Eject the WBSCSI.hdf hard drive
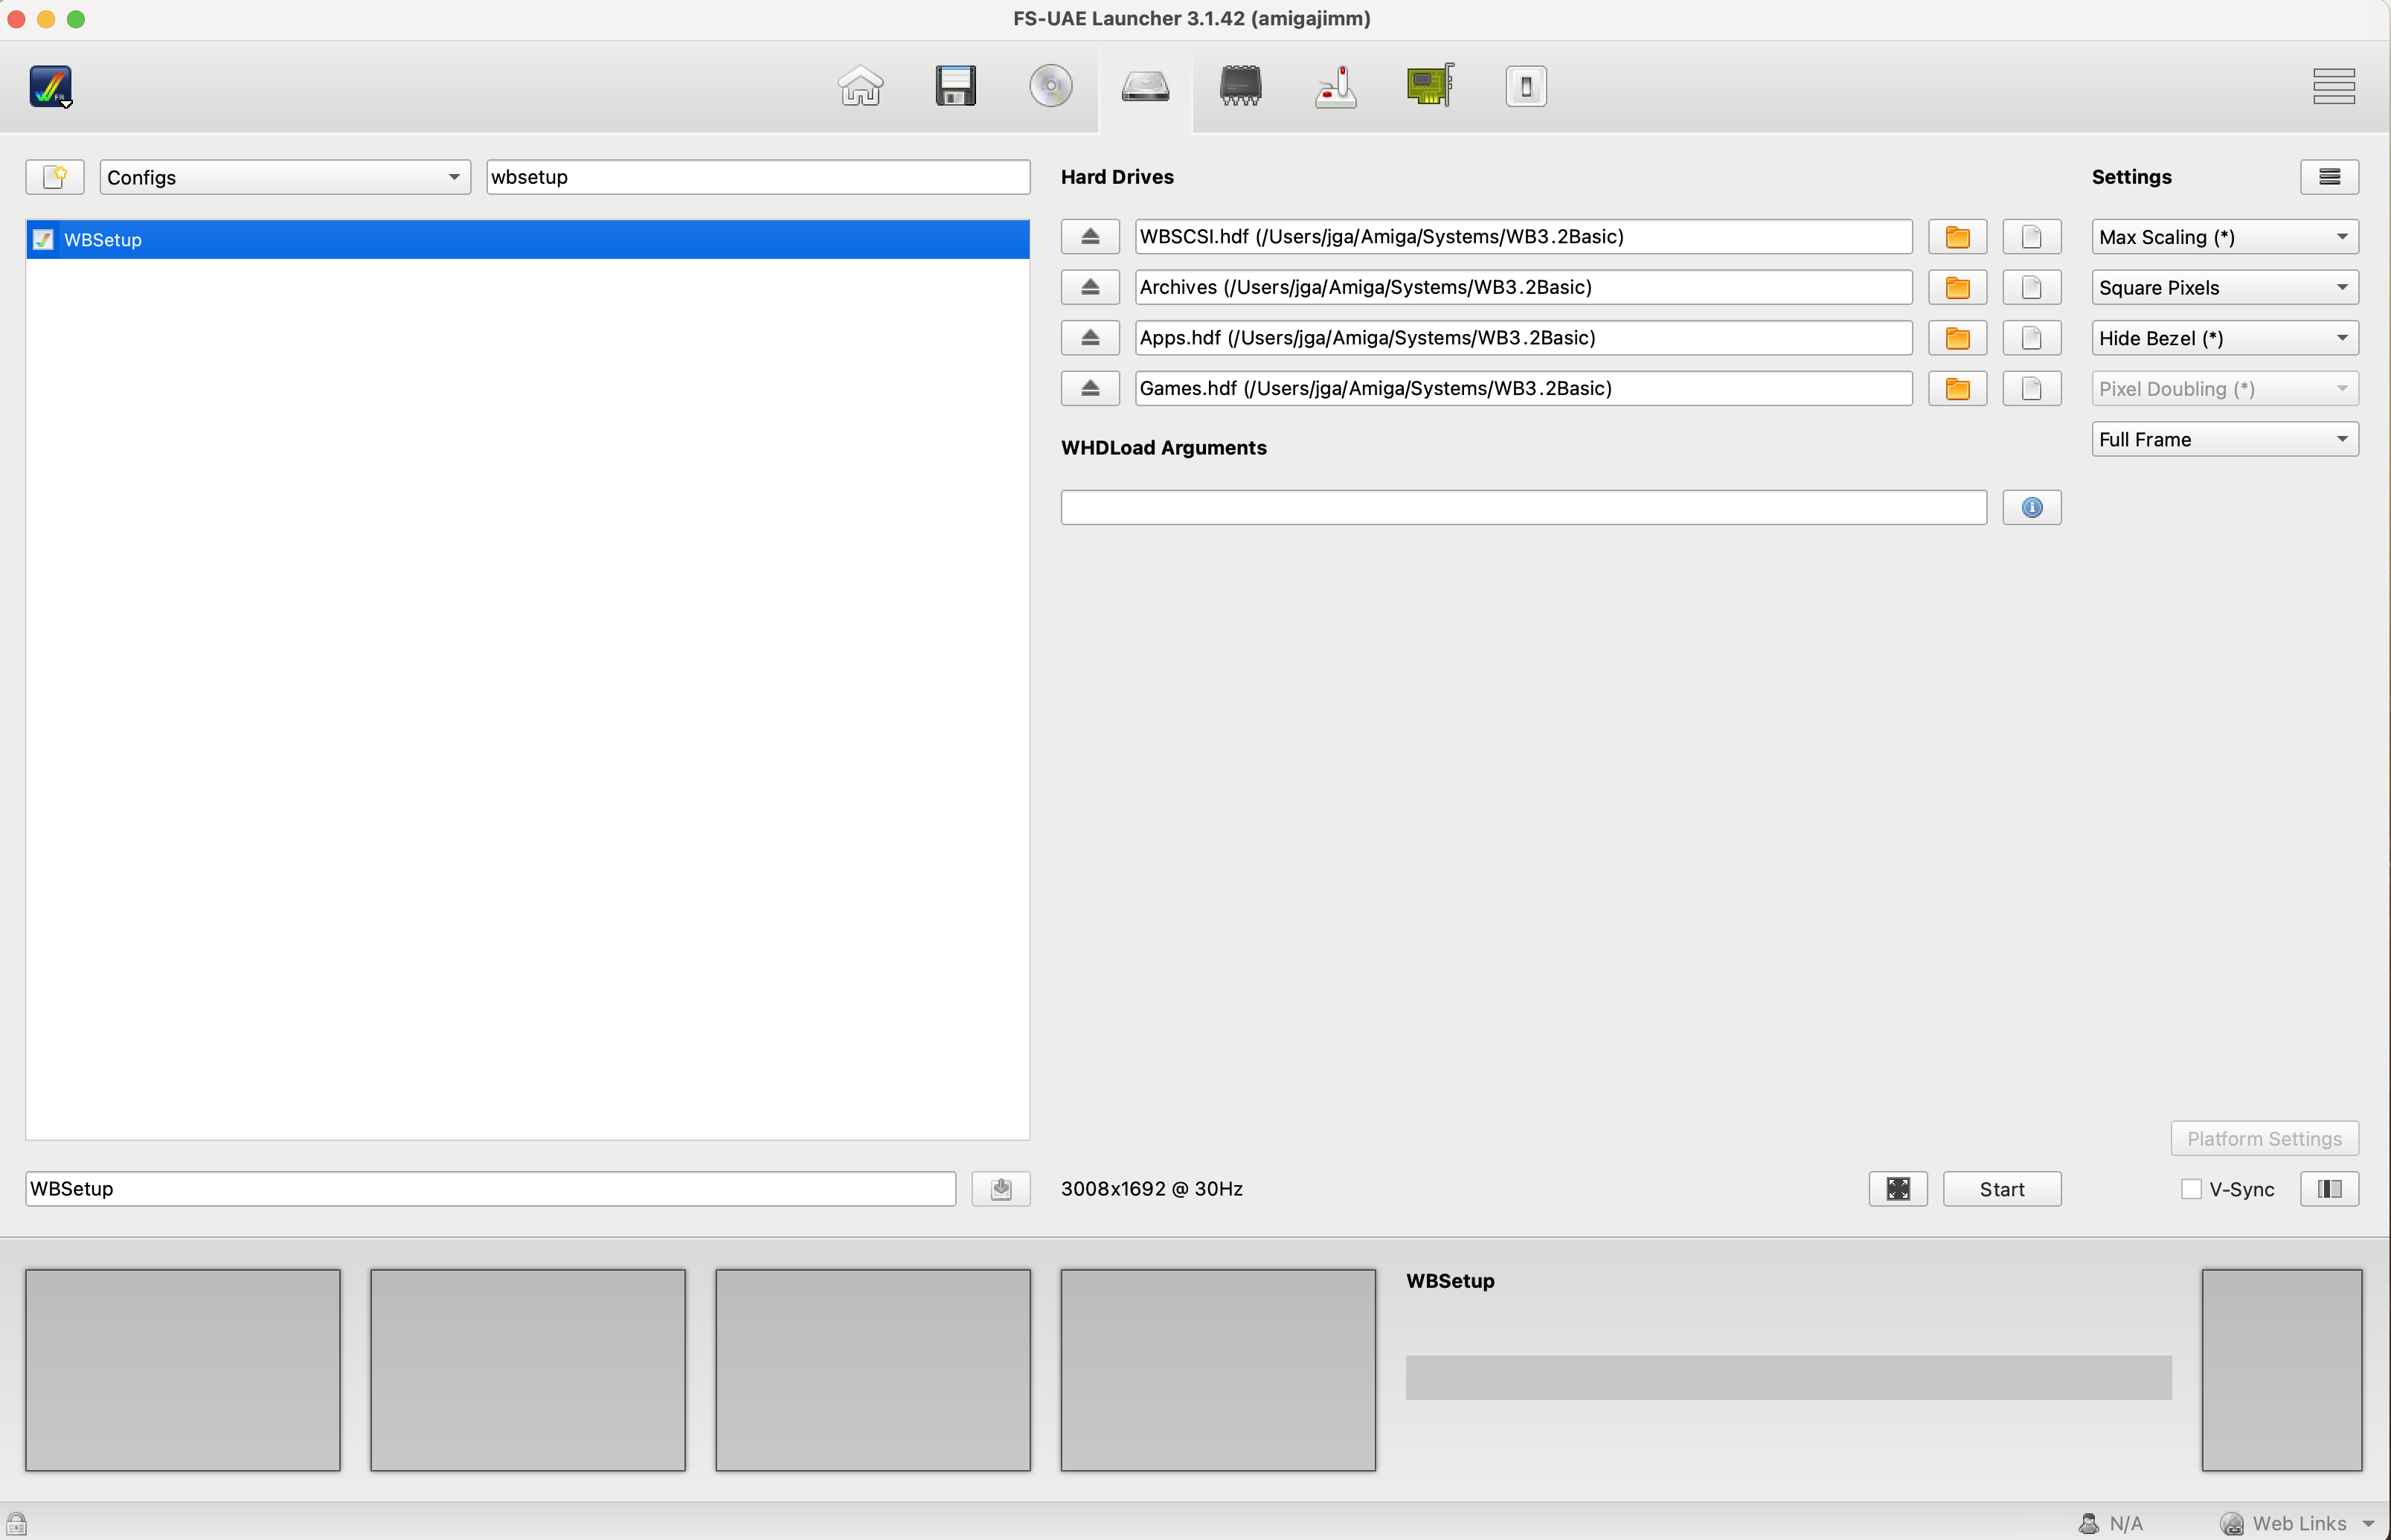Screen dimensions: 2391x1540 (x=1090, y=237)
